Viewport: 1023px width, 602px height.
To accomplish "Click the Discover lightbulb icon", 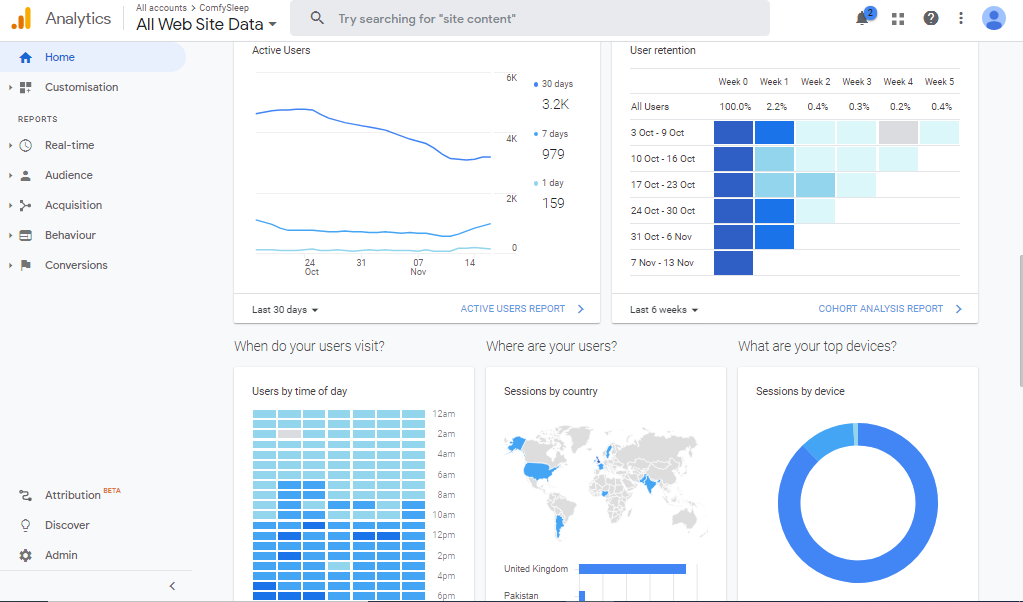I will [25, 526].
